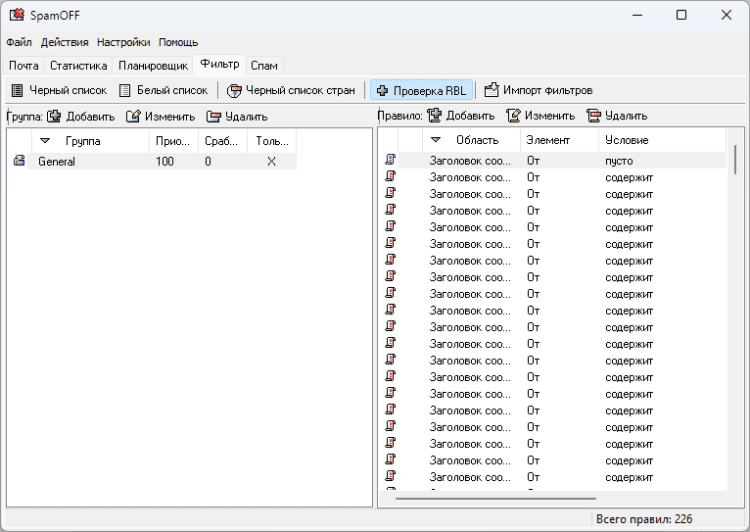Click Удалить in the Группа toolbar
The height and width of the screenshot is (532, 750).
[x=237, y=116]
